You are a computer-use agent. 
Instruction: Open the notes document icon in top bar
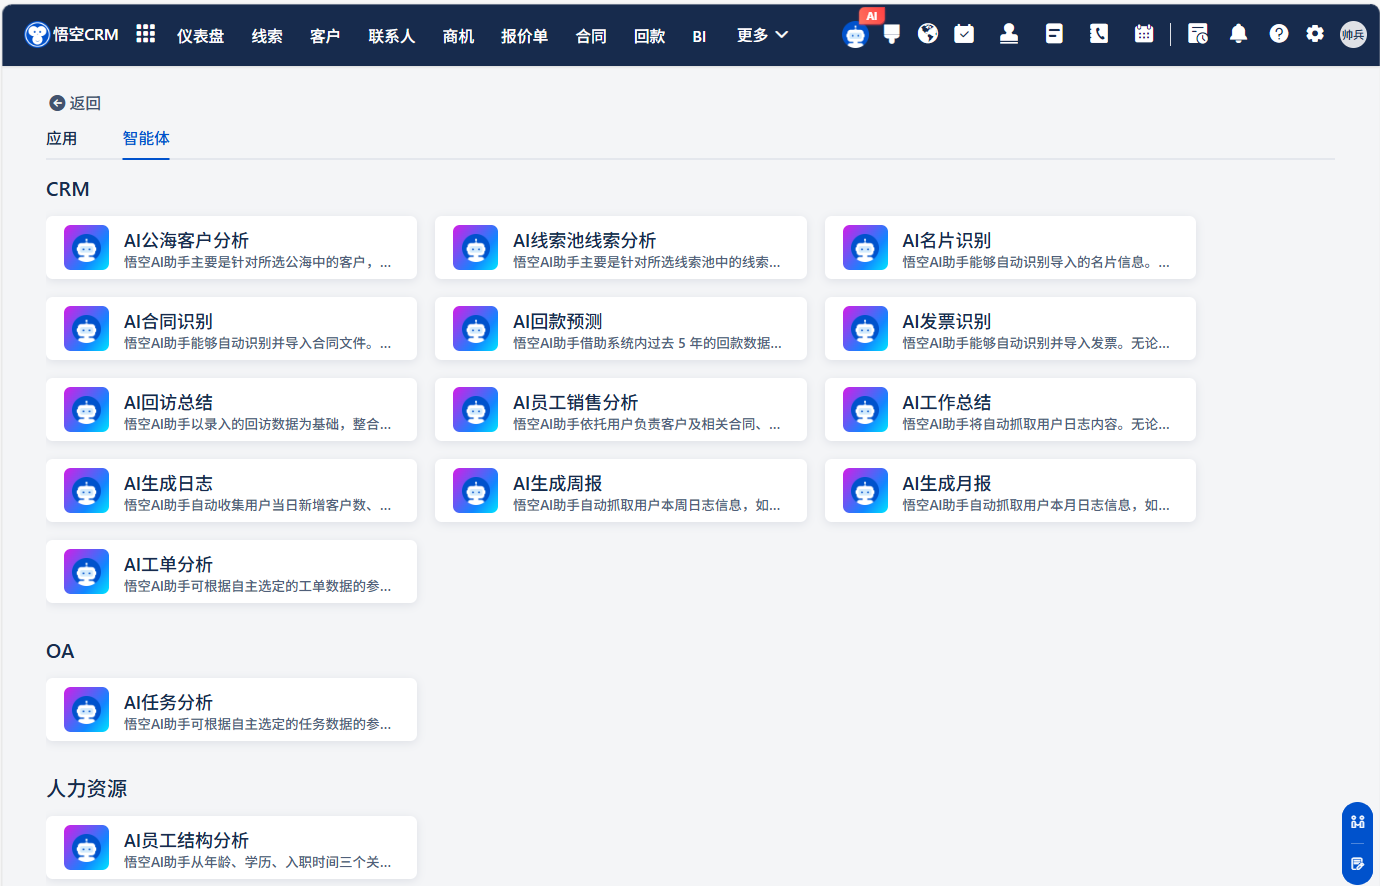(x=1054, y=34)
